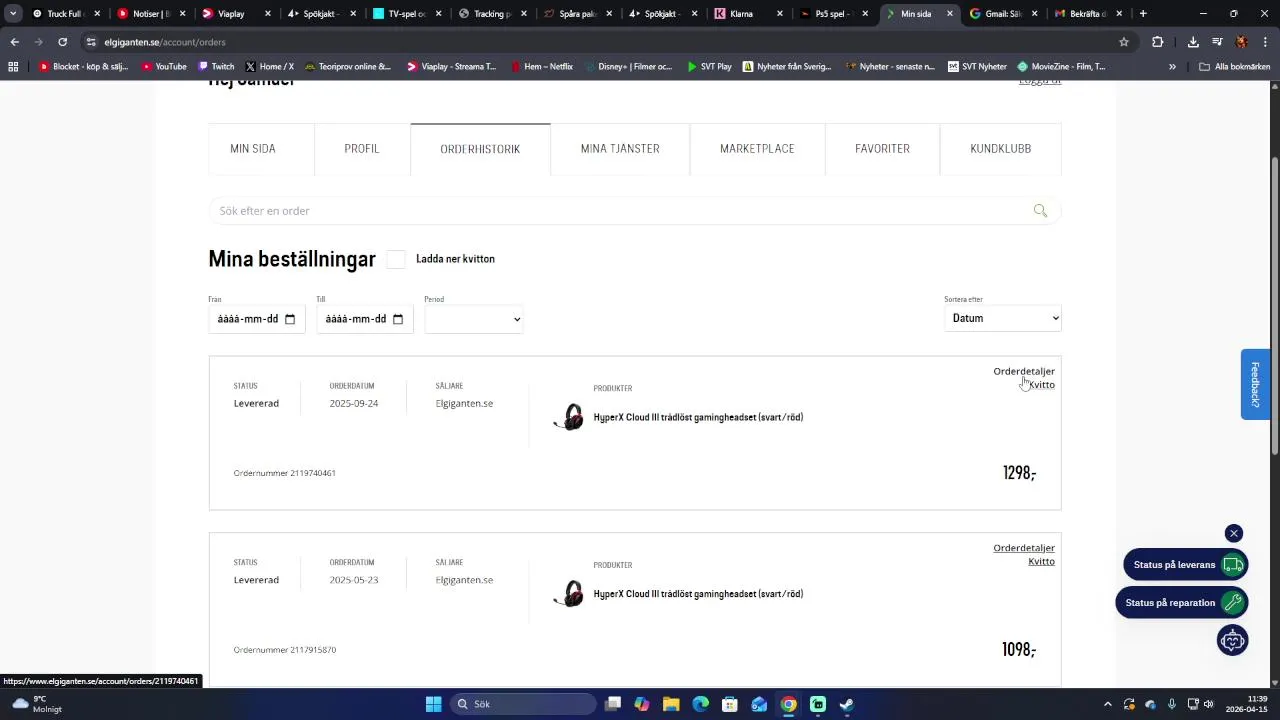
Task: Open the SVT Play bookmark
Action: (x=709, y=67)
